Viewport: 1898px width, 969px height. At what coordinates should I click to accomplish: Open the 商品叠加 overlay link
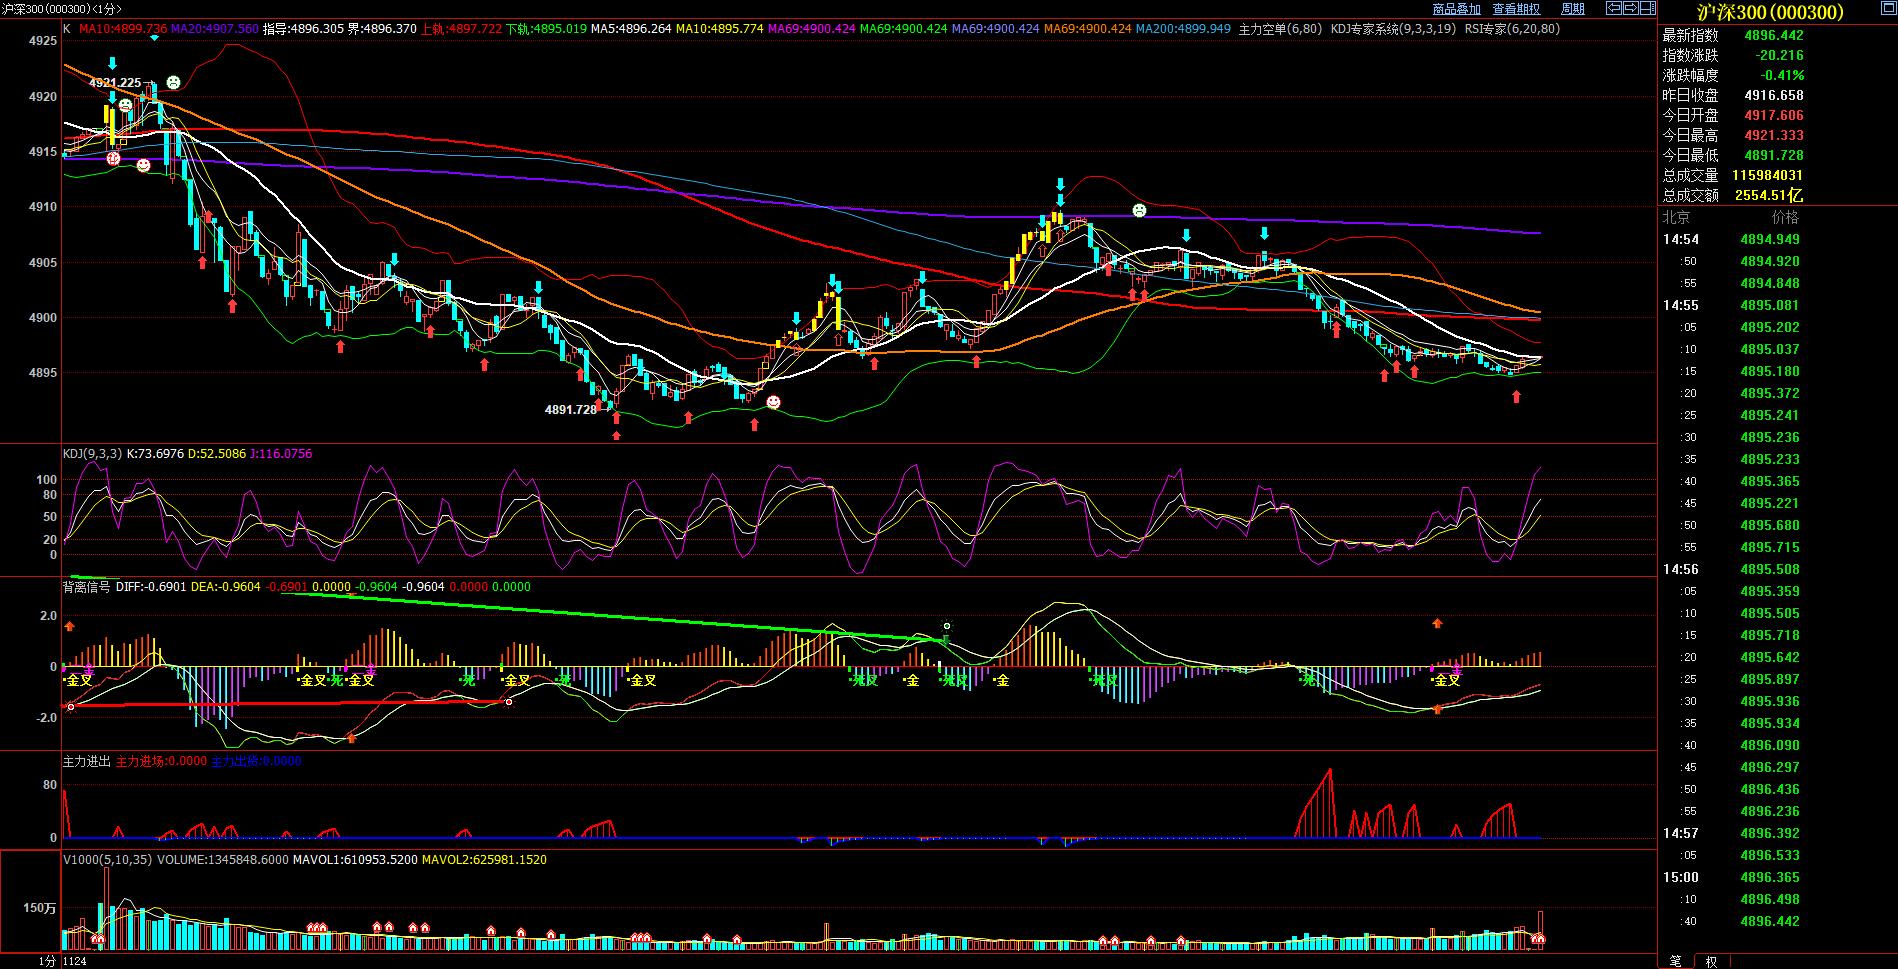pos(1456,9)
